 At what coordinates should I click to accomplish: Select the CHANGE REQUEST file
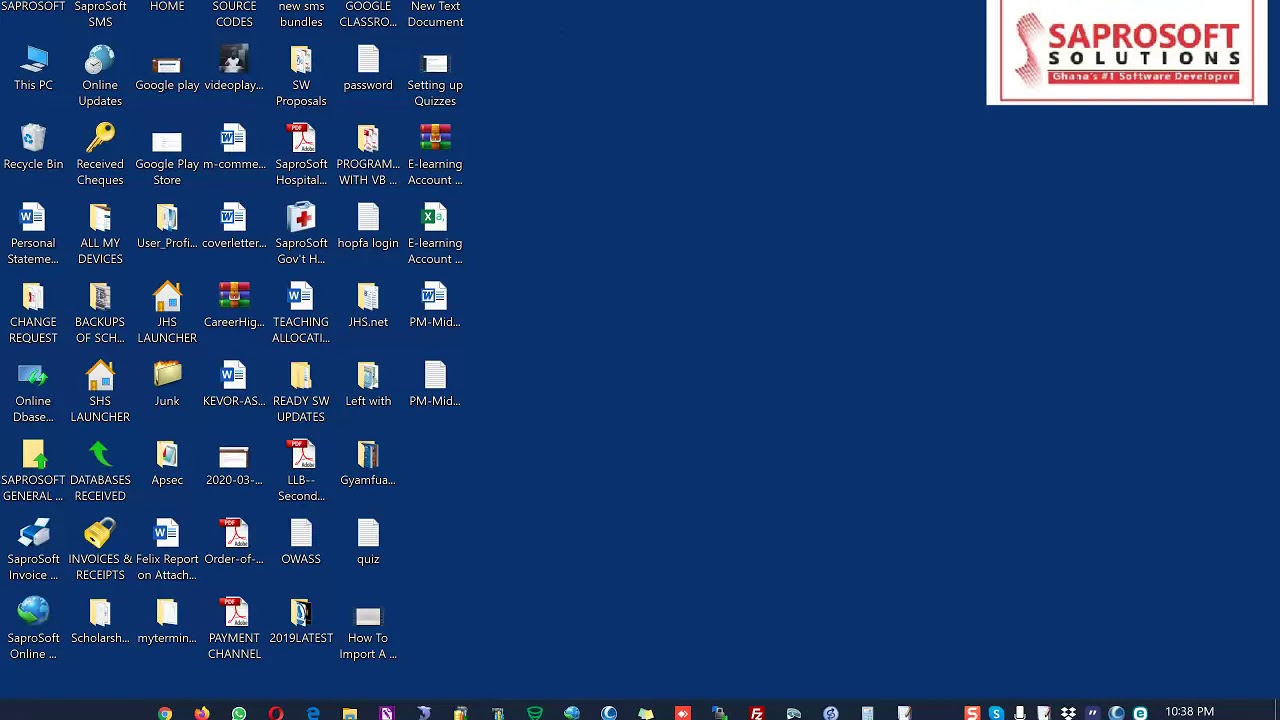click(33, 314)
